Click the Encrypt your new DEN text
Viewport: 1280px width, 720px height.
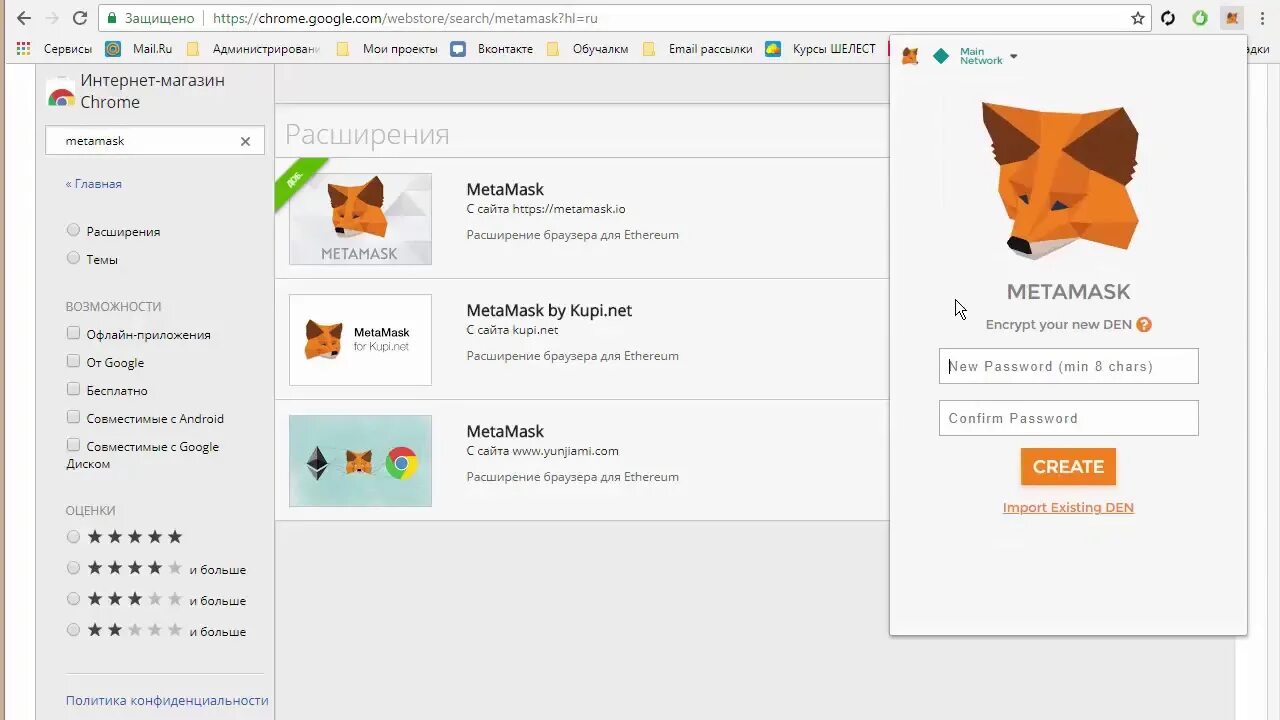[x=1058, y=324]
